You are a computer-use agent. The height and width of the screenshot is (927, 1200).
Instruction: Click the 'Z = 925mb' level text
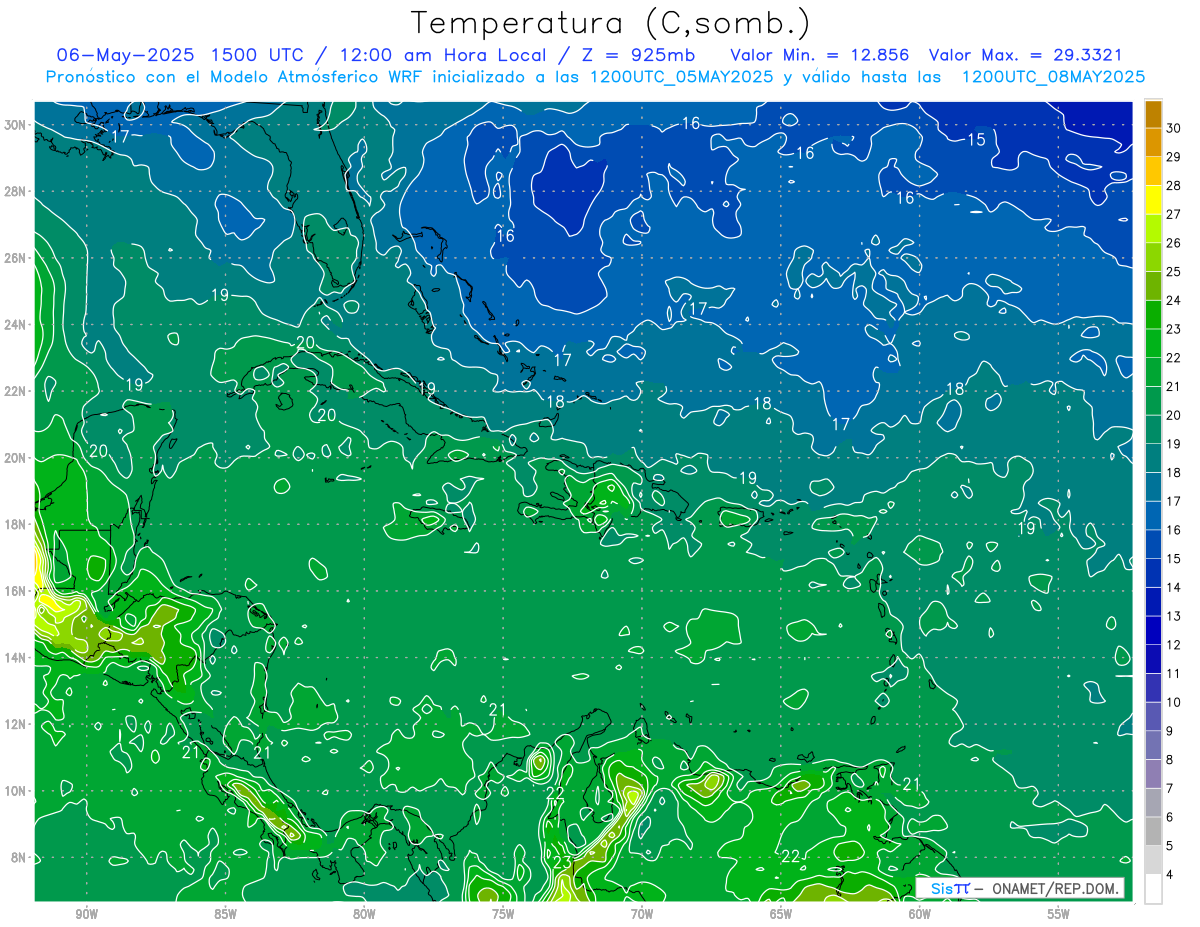coord(637,55)
